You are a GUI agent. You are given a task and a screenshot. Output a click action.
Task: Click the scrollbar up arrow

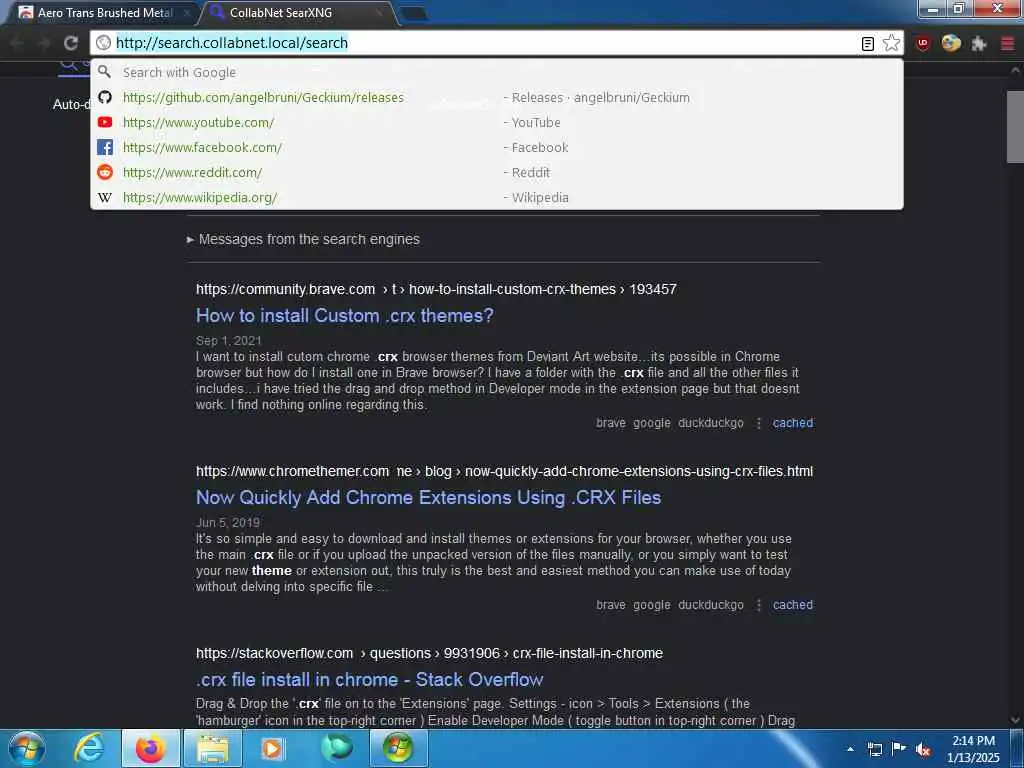(x=1016, y=71)
